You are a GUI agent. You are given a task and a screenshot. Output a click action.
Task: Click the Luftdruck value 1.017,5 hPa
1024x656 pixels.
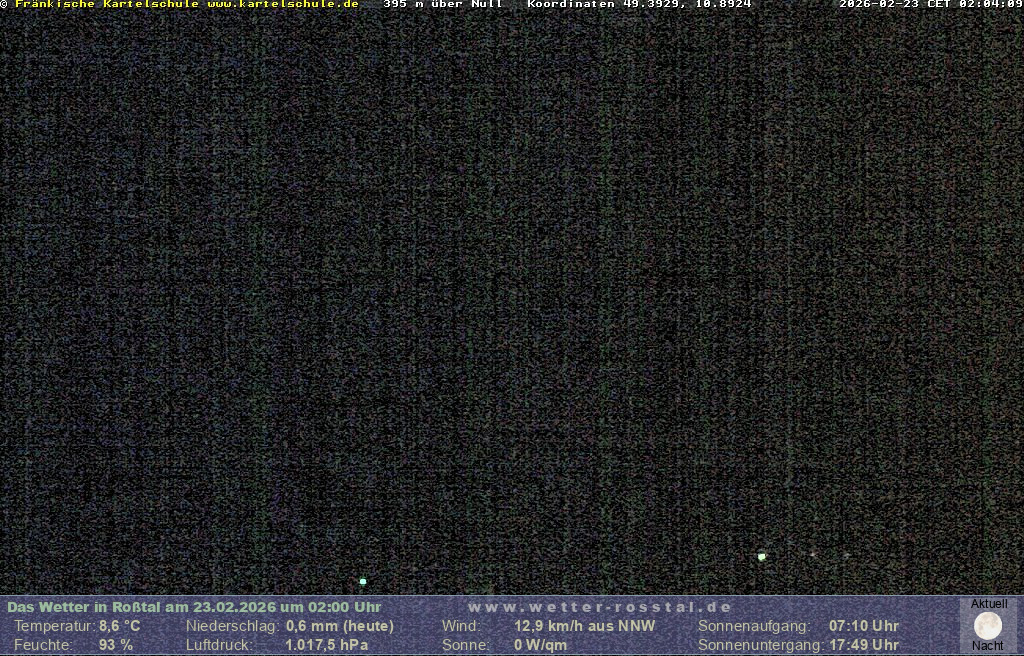[x=327, y=645]
